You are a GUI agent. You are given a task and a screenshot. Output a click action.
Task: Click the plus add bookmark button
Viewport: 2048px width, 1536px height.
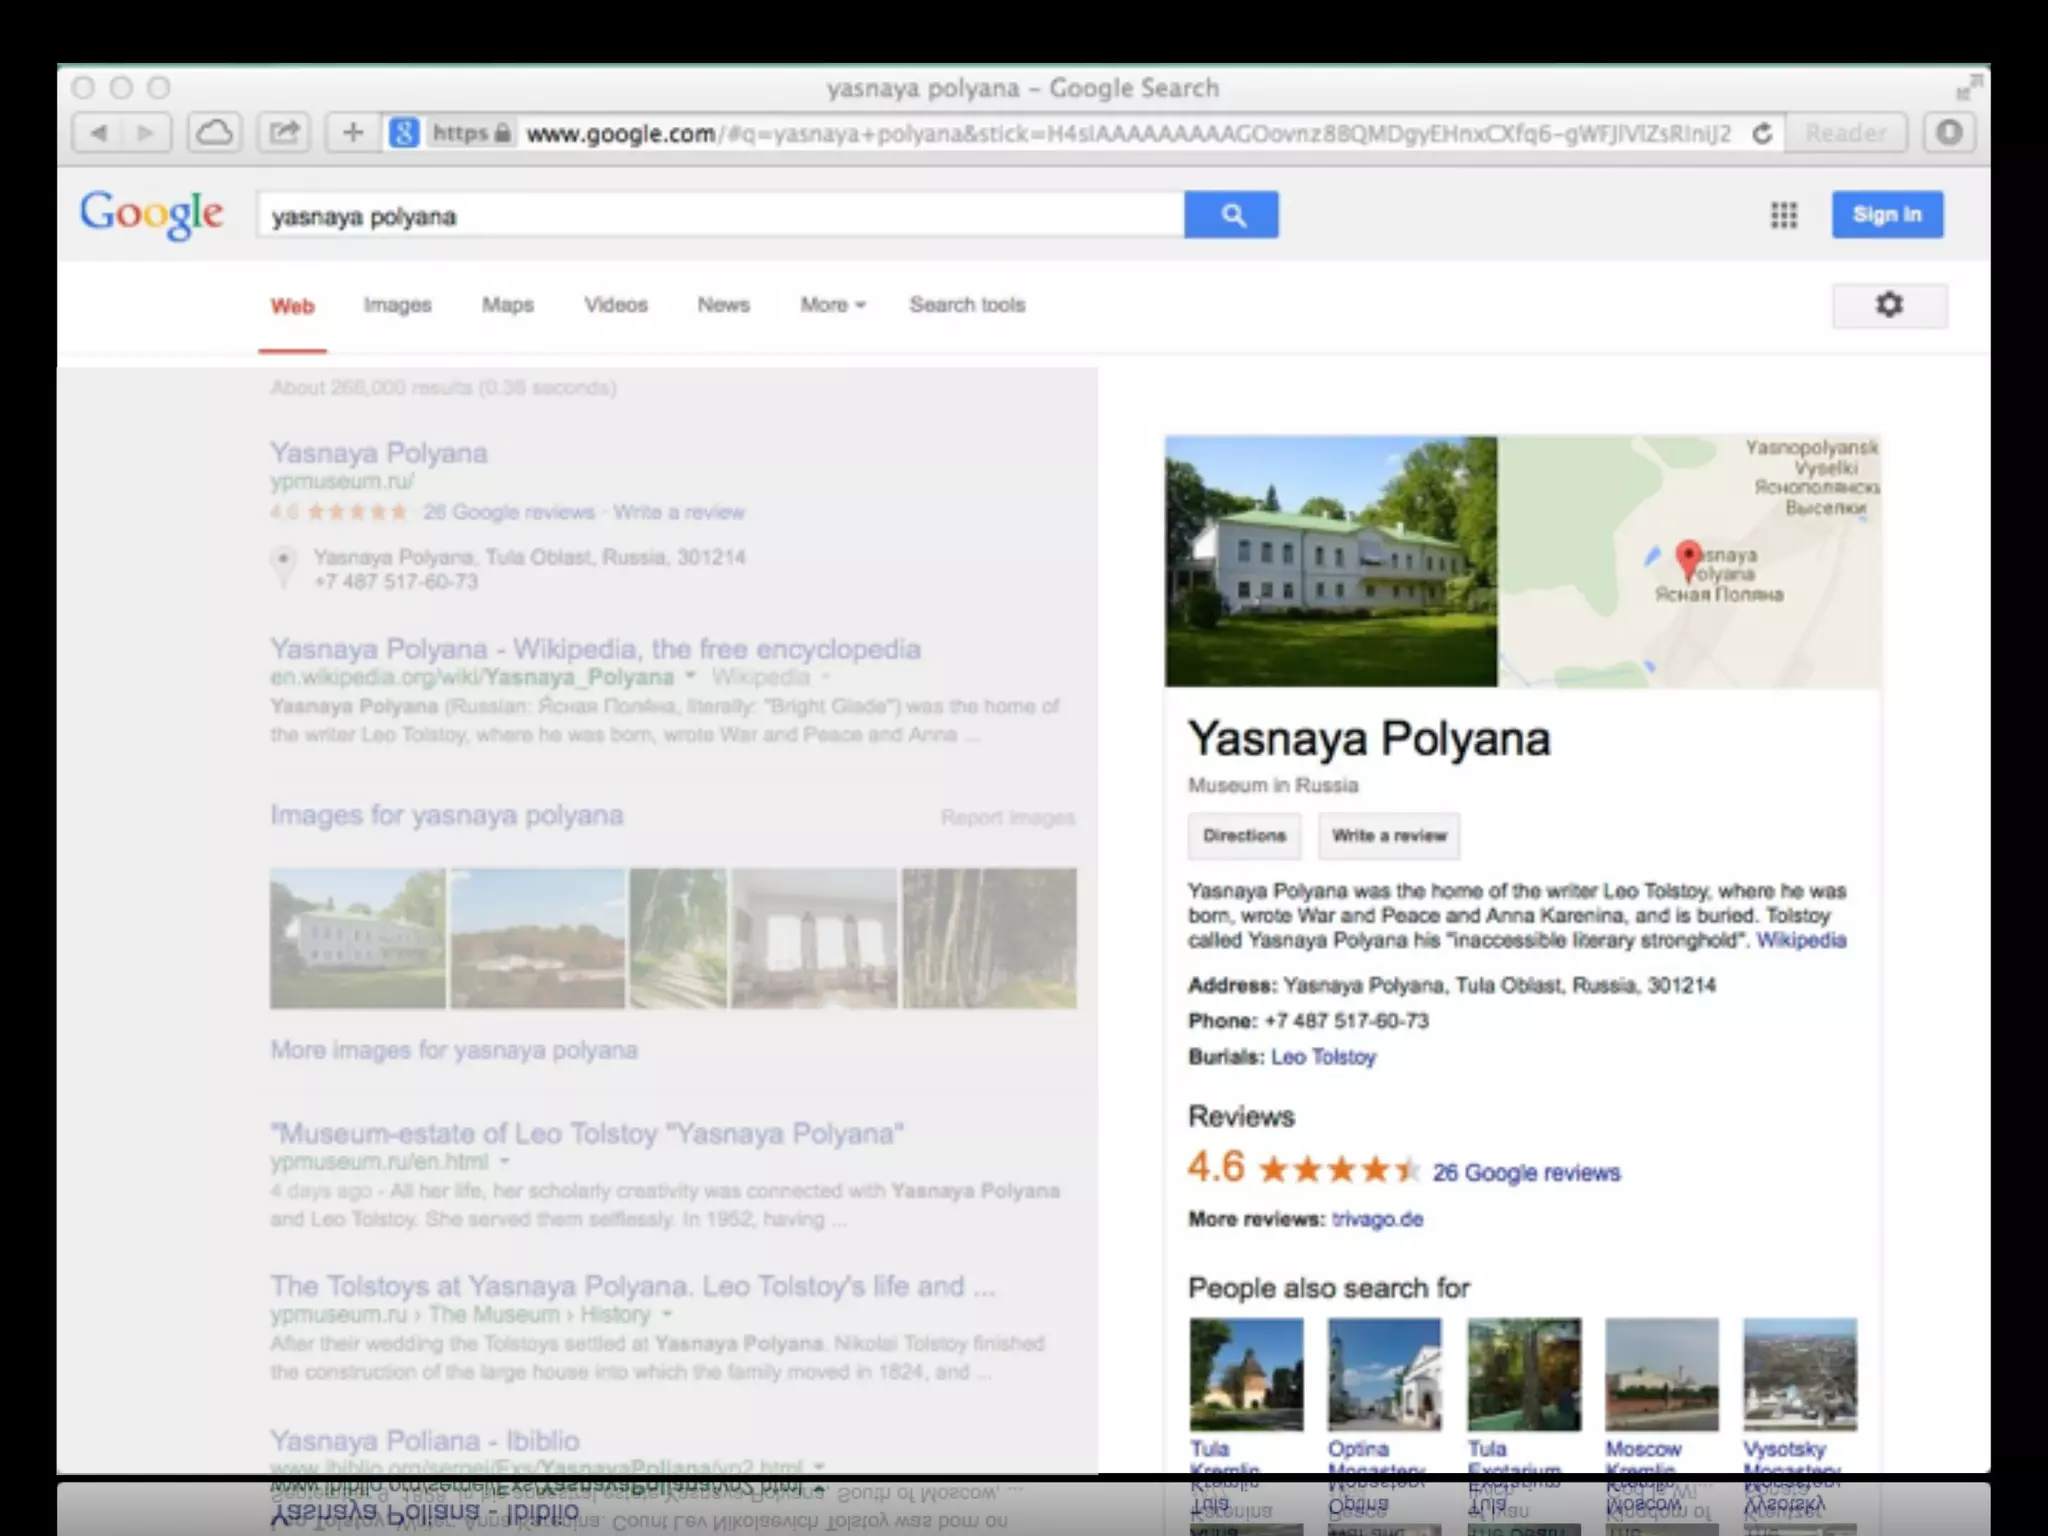pyautogui.click(x=353, y=133)
